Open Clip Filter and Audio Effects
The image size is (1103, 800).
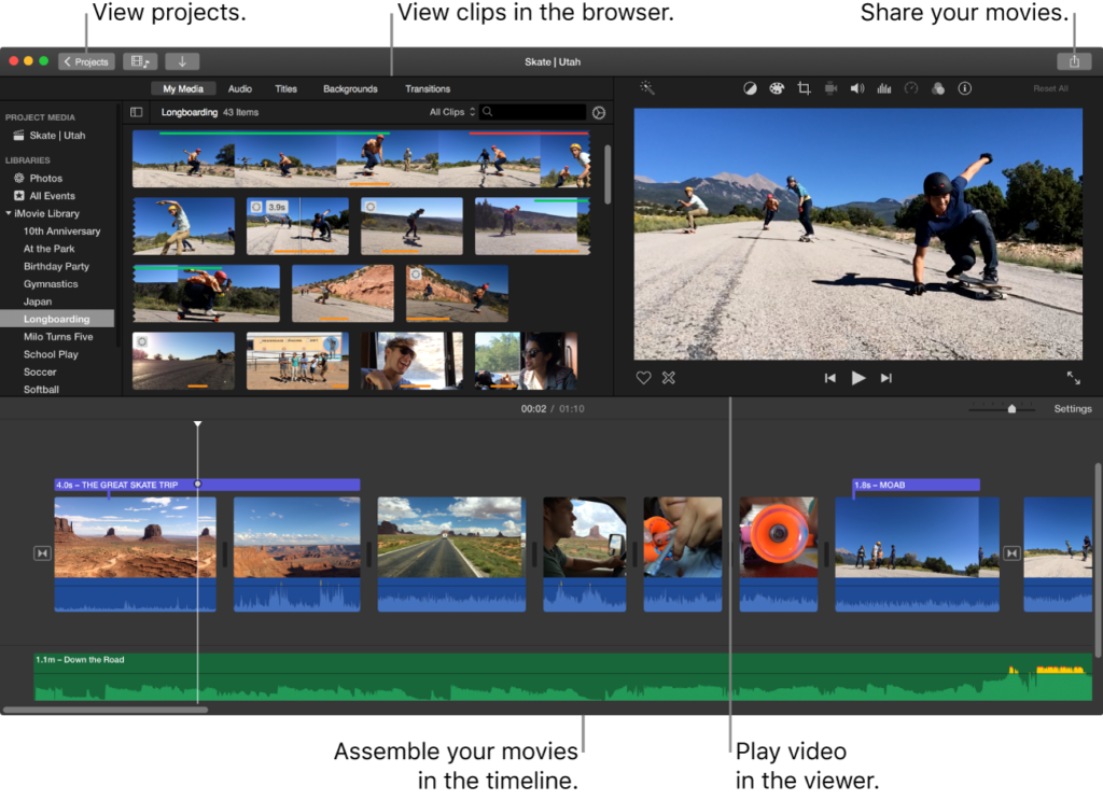[938, 89]
